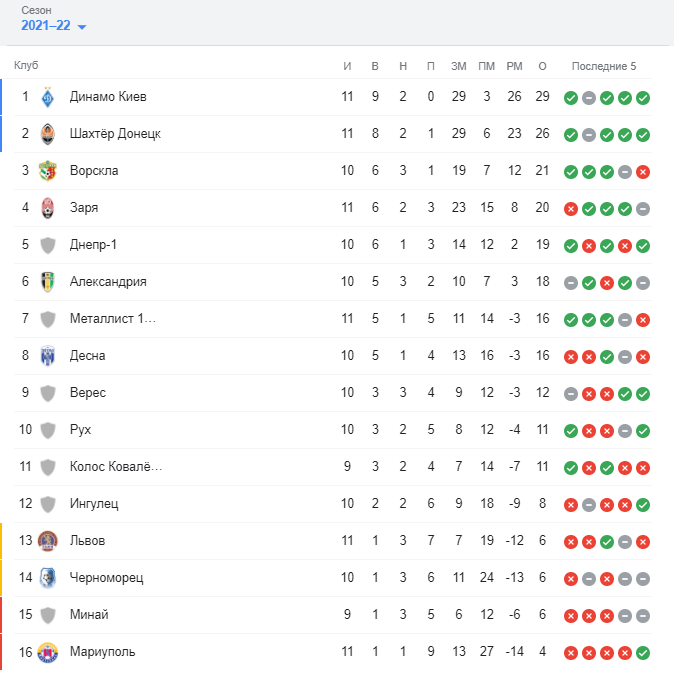Click Mariupol's latest green win icon
674x689 pixels.
point(643,653)
